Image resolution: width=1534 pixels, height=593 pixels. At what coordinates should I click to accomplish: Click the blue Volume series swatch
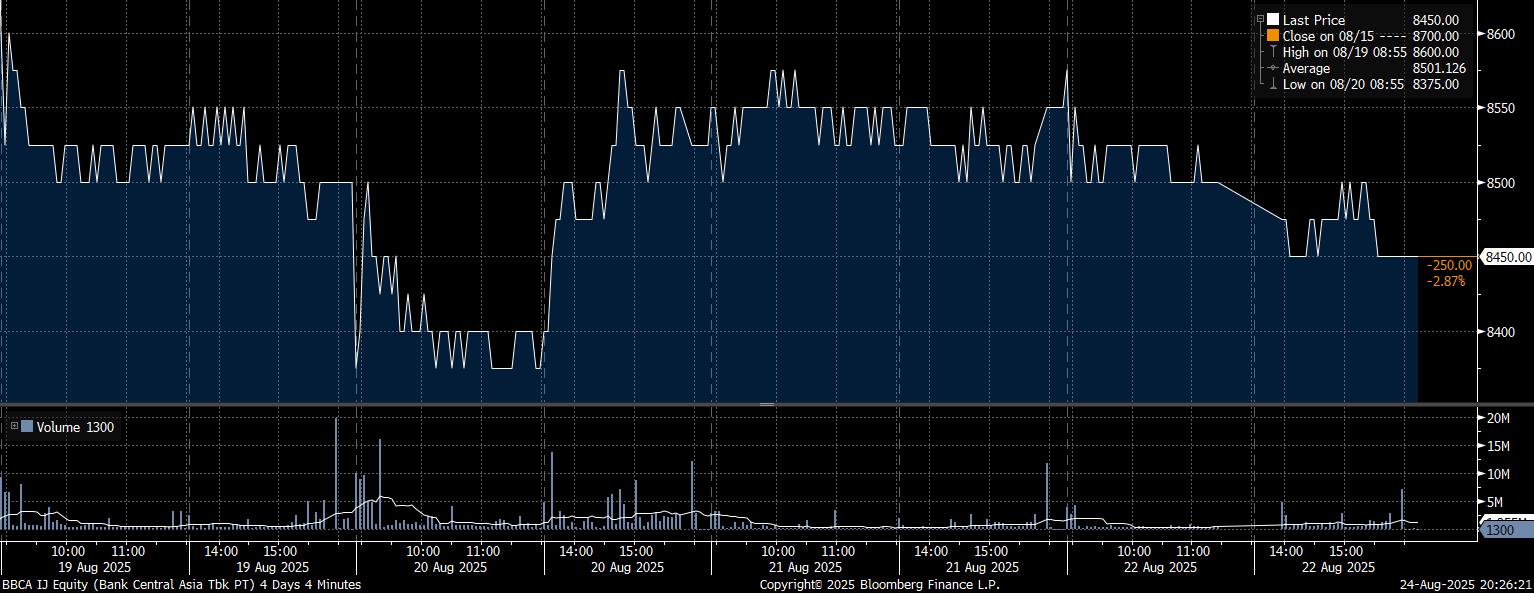point(27,427)
